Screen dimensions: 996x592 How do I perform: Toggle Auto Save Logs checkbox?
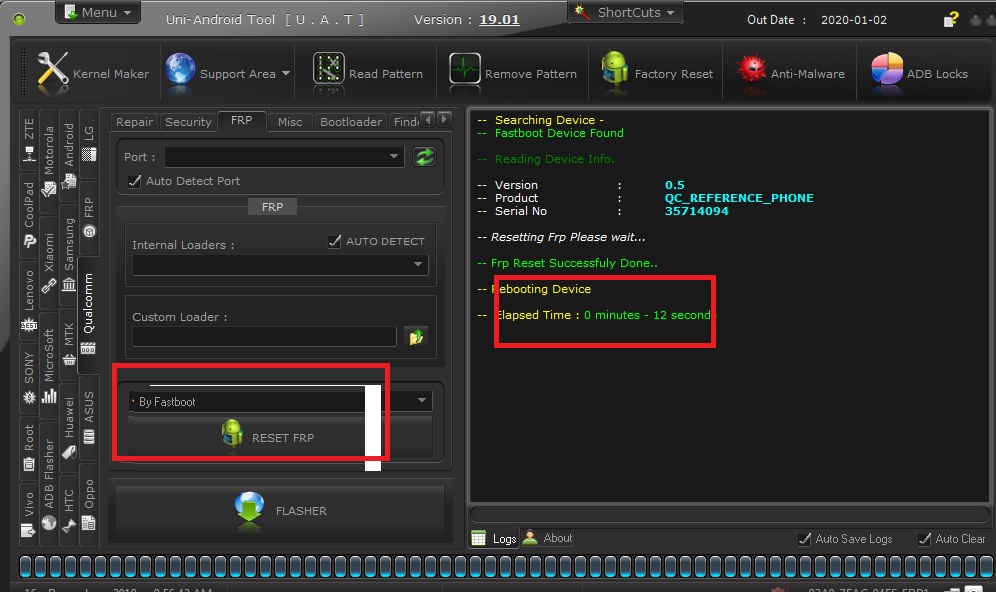coord(804,539)
